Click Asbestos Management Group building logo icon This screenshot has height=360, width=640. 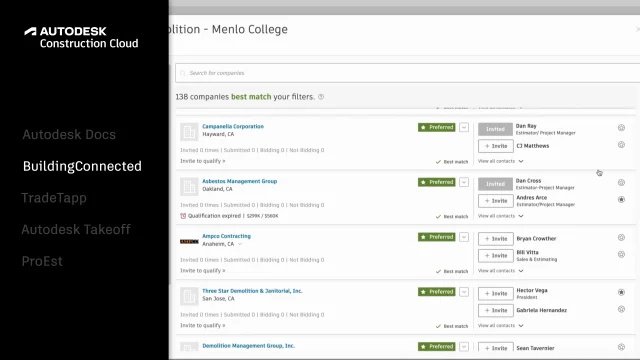189,187
